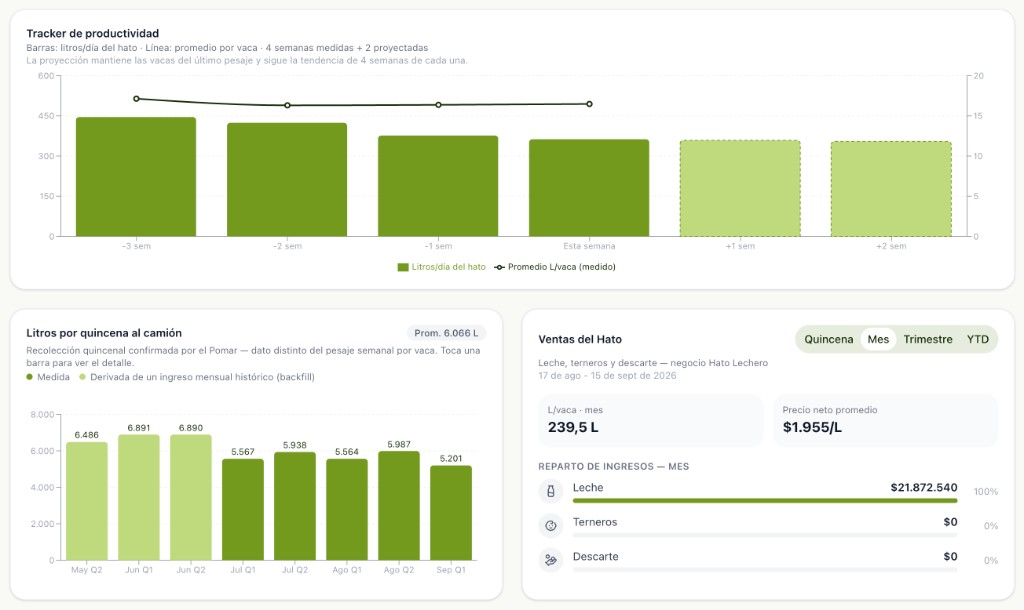Image resolution: width=1024 pixels, height=610 pixels.
Task: Click the L/vaca · mes 239,5 L card
Action: pyautogui.click(x=650, y=420)
